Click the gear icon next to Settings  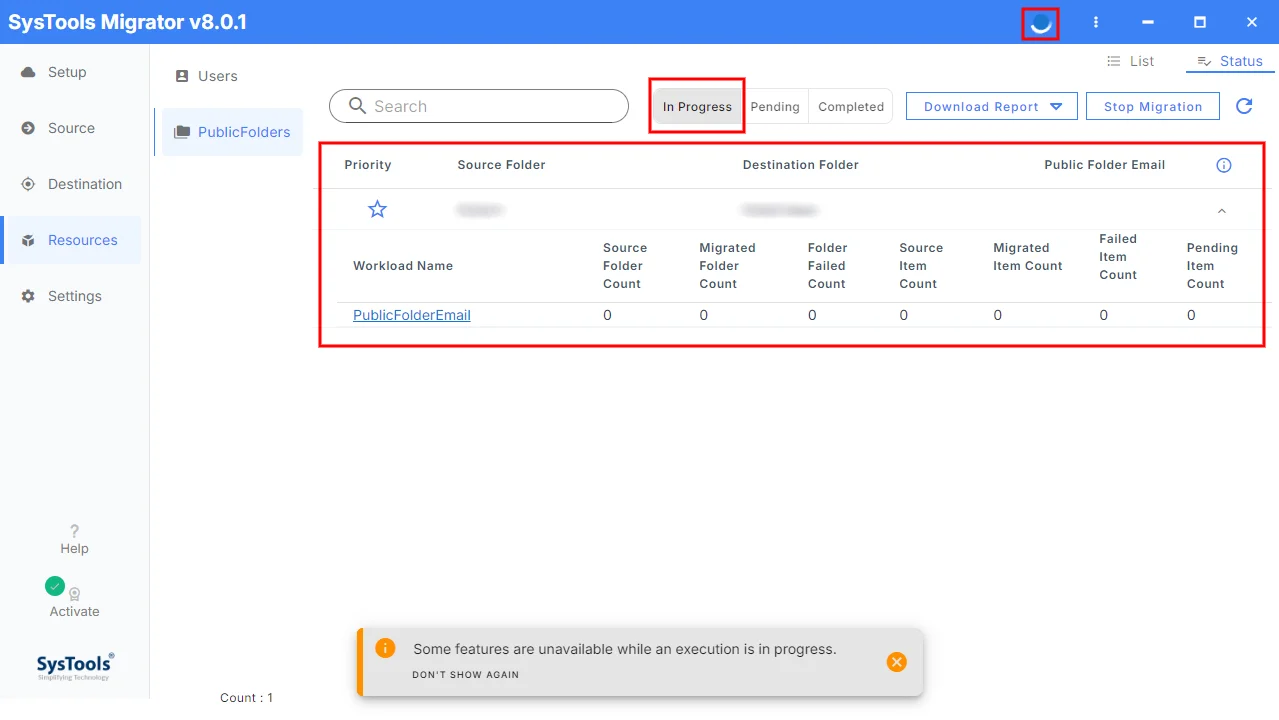click(x=28, y=296)
